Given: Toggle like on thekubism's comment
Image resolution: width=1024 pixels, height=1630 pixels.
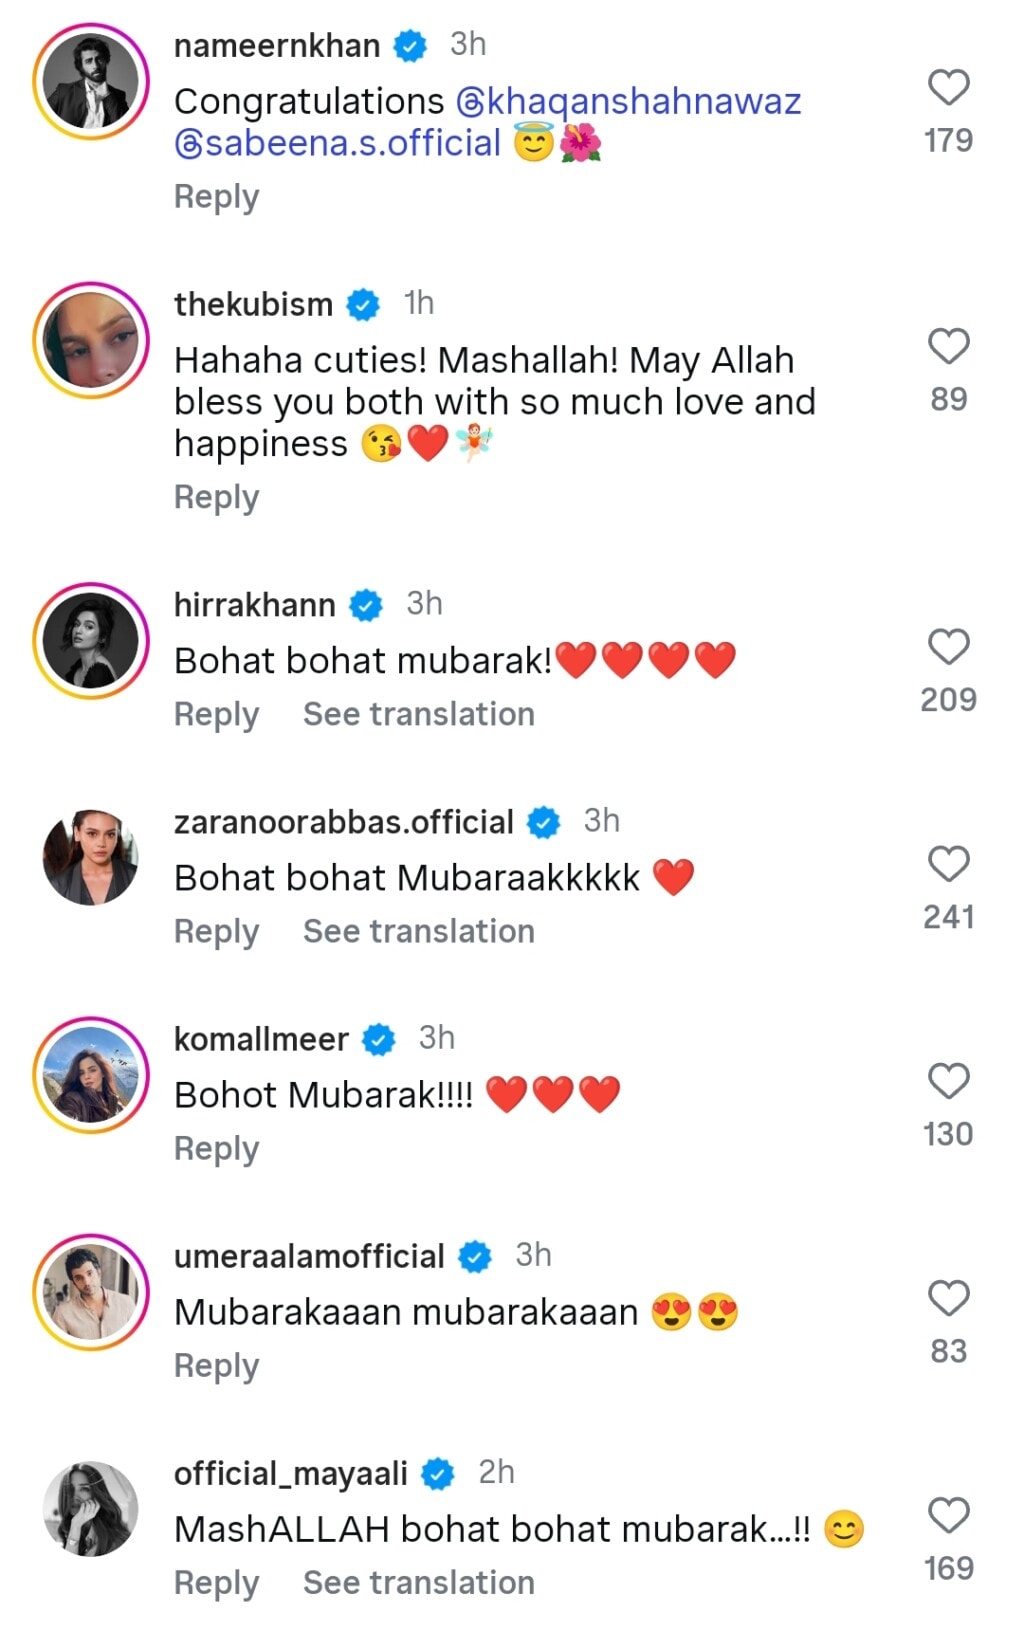Looking at the screenshot, I should coord(948,345).
